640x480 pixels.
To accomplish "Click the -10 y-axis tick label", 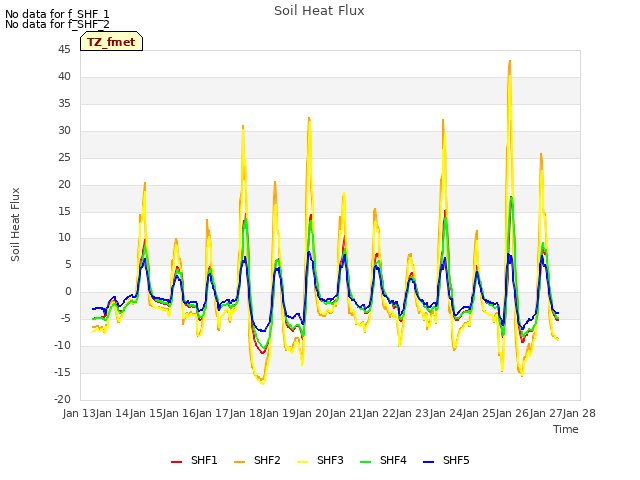I will click(x=63, y=346).
